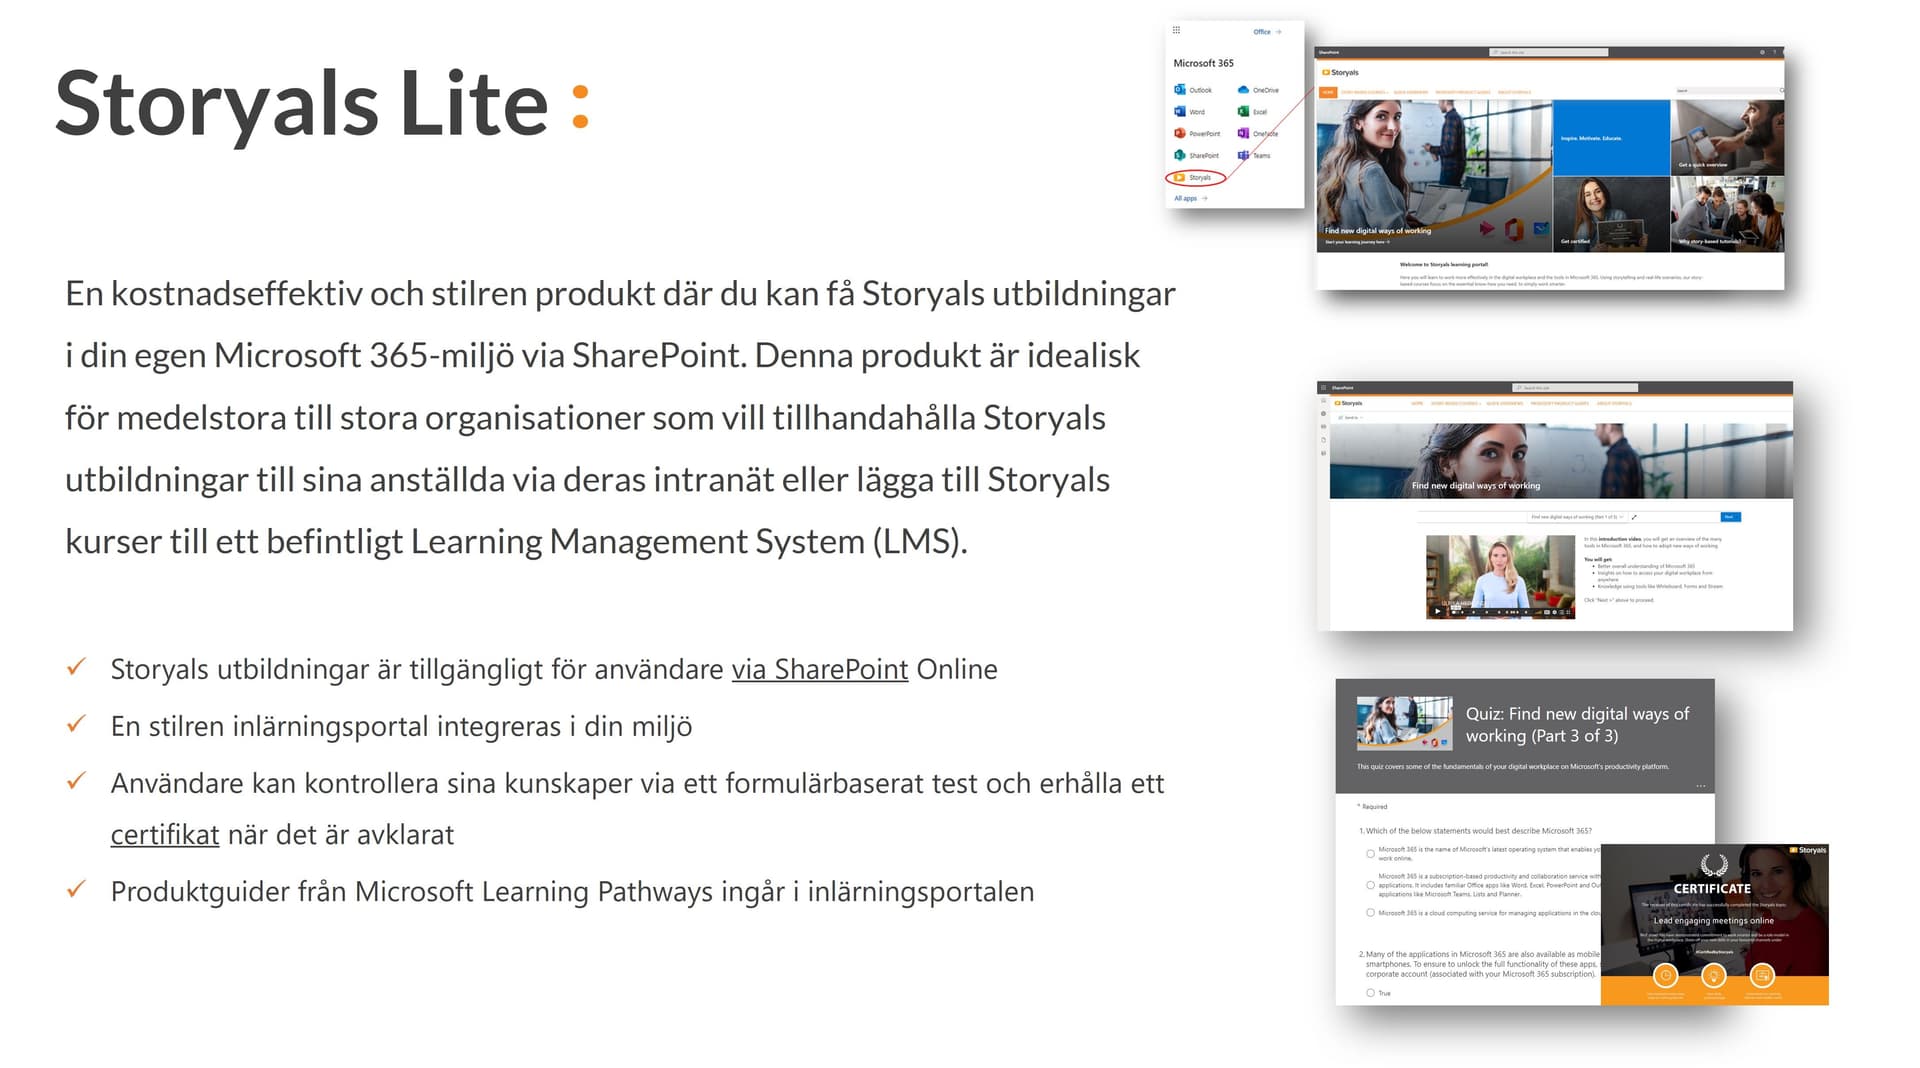Click the search field right of portal tabs
The height and width of the screenshot is (1068, 1920).
(x=1729, y=91)
